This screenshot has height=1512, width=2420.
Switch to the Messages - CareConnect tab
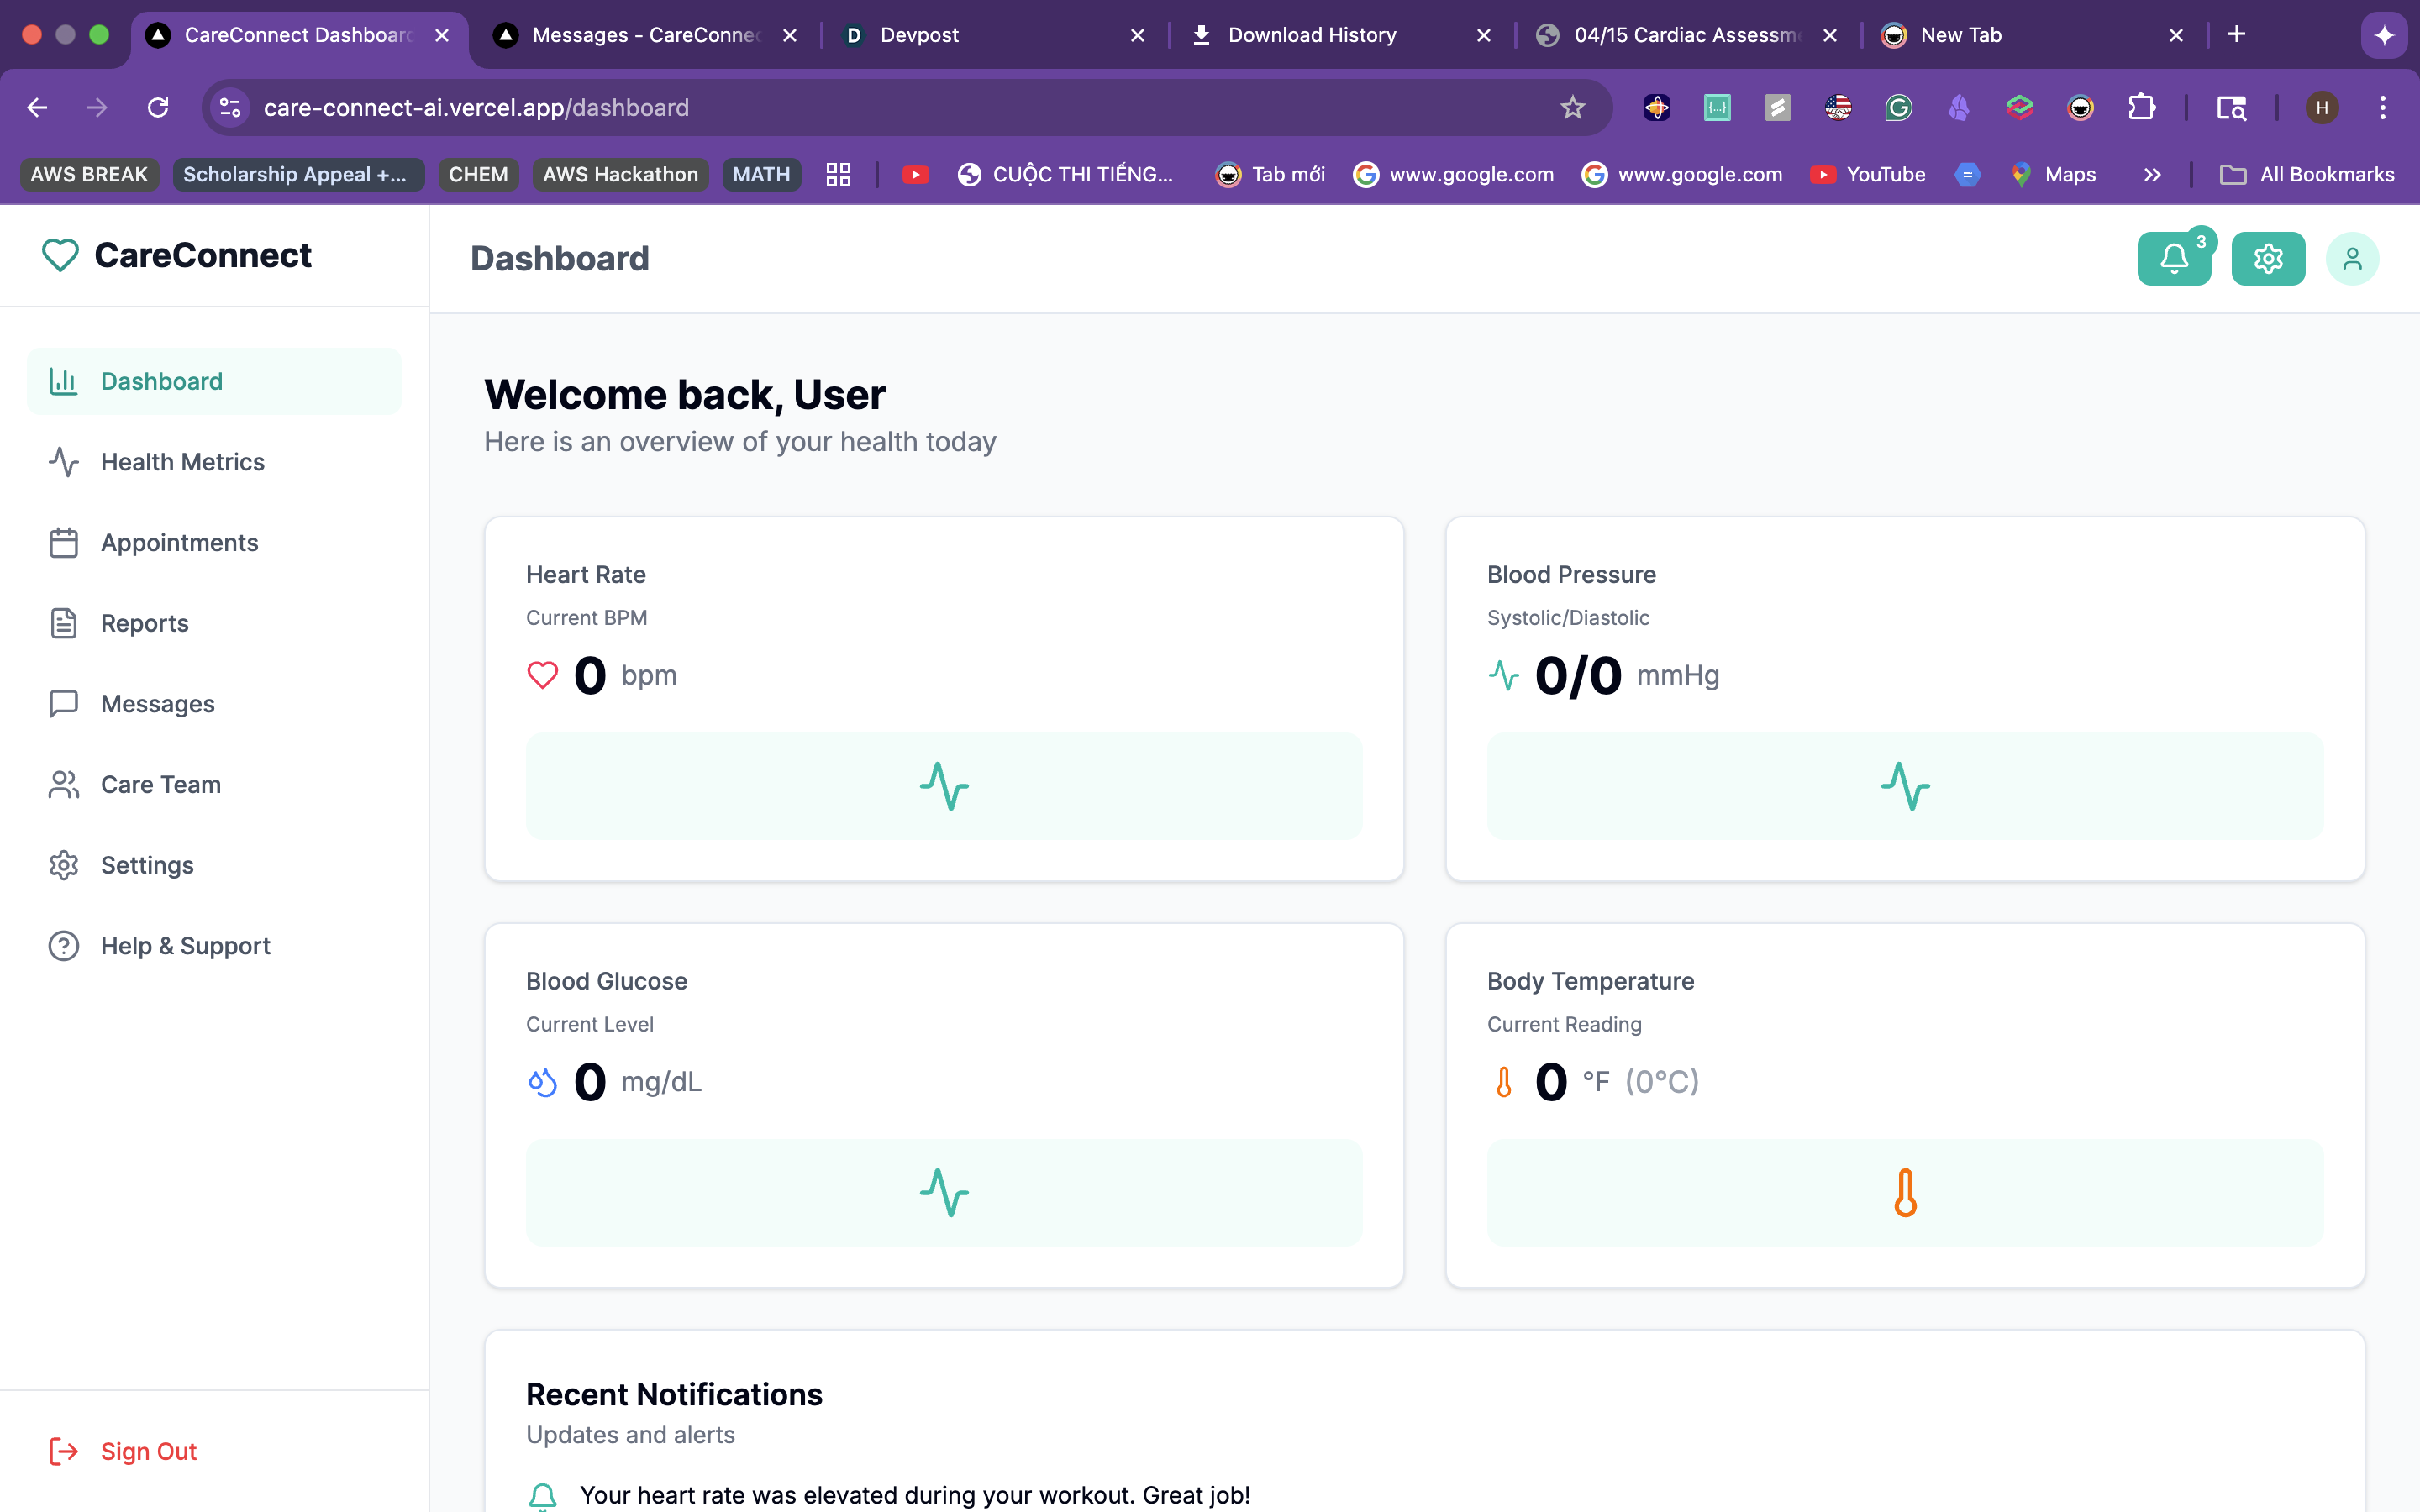click(x=645, y=35)
